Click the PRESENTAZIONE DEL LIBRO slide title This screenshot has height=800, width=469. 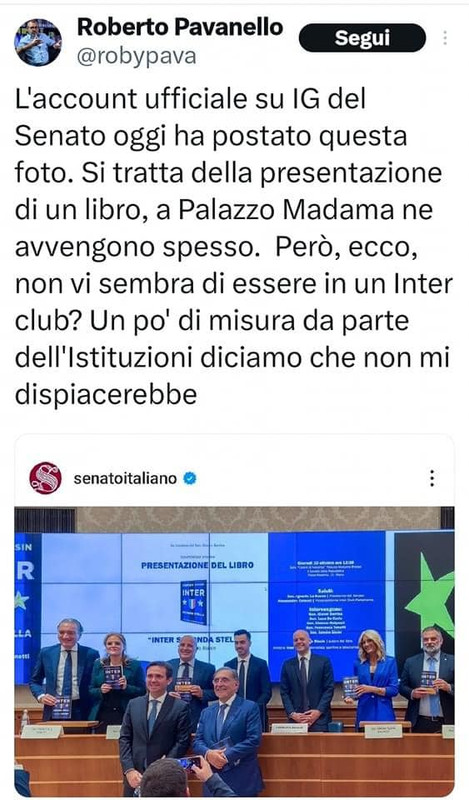[x=197, y=565]
